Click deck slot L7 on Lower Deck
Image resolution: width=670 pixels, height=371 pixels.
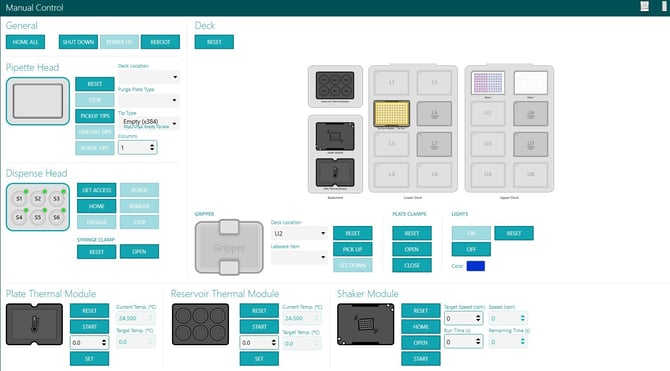coord(434,144)
